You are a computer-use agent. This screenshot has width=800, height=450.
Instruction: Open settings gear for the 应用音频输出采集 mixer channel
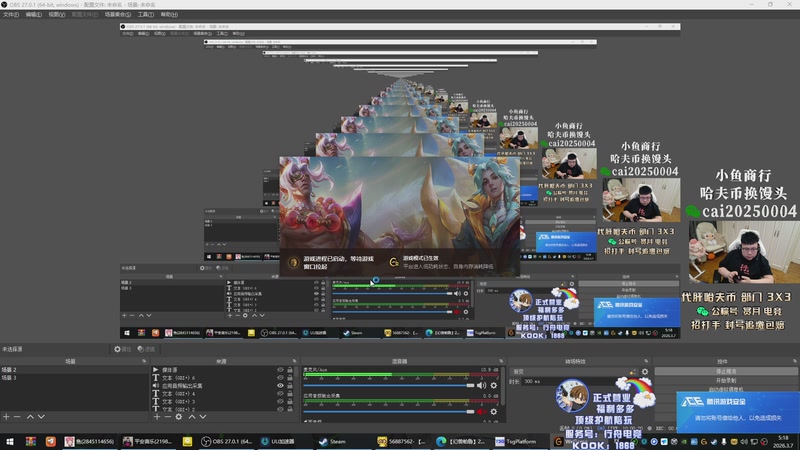click(493, 412)
